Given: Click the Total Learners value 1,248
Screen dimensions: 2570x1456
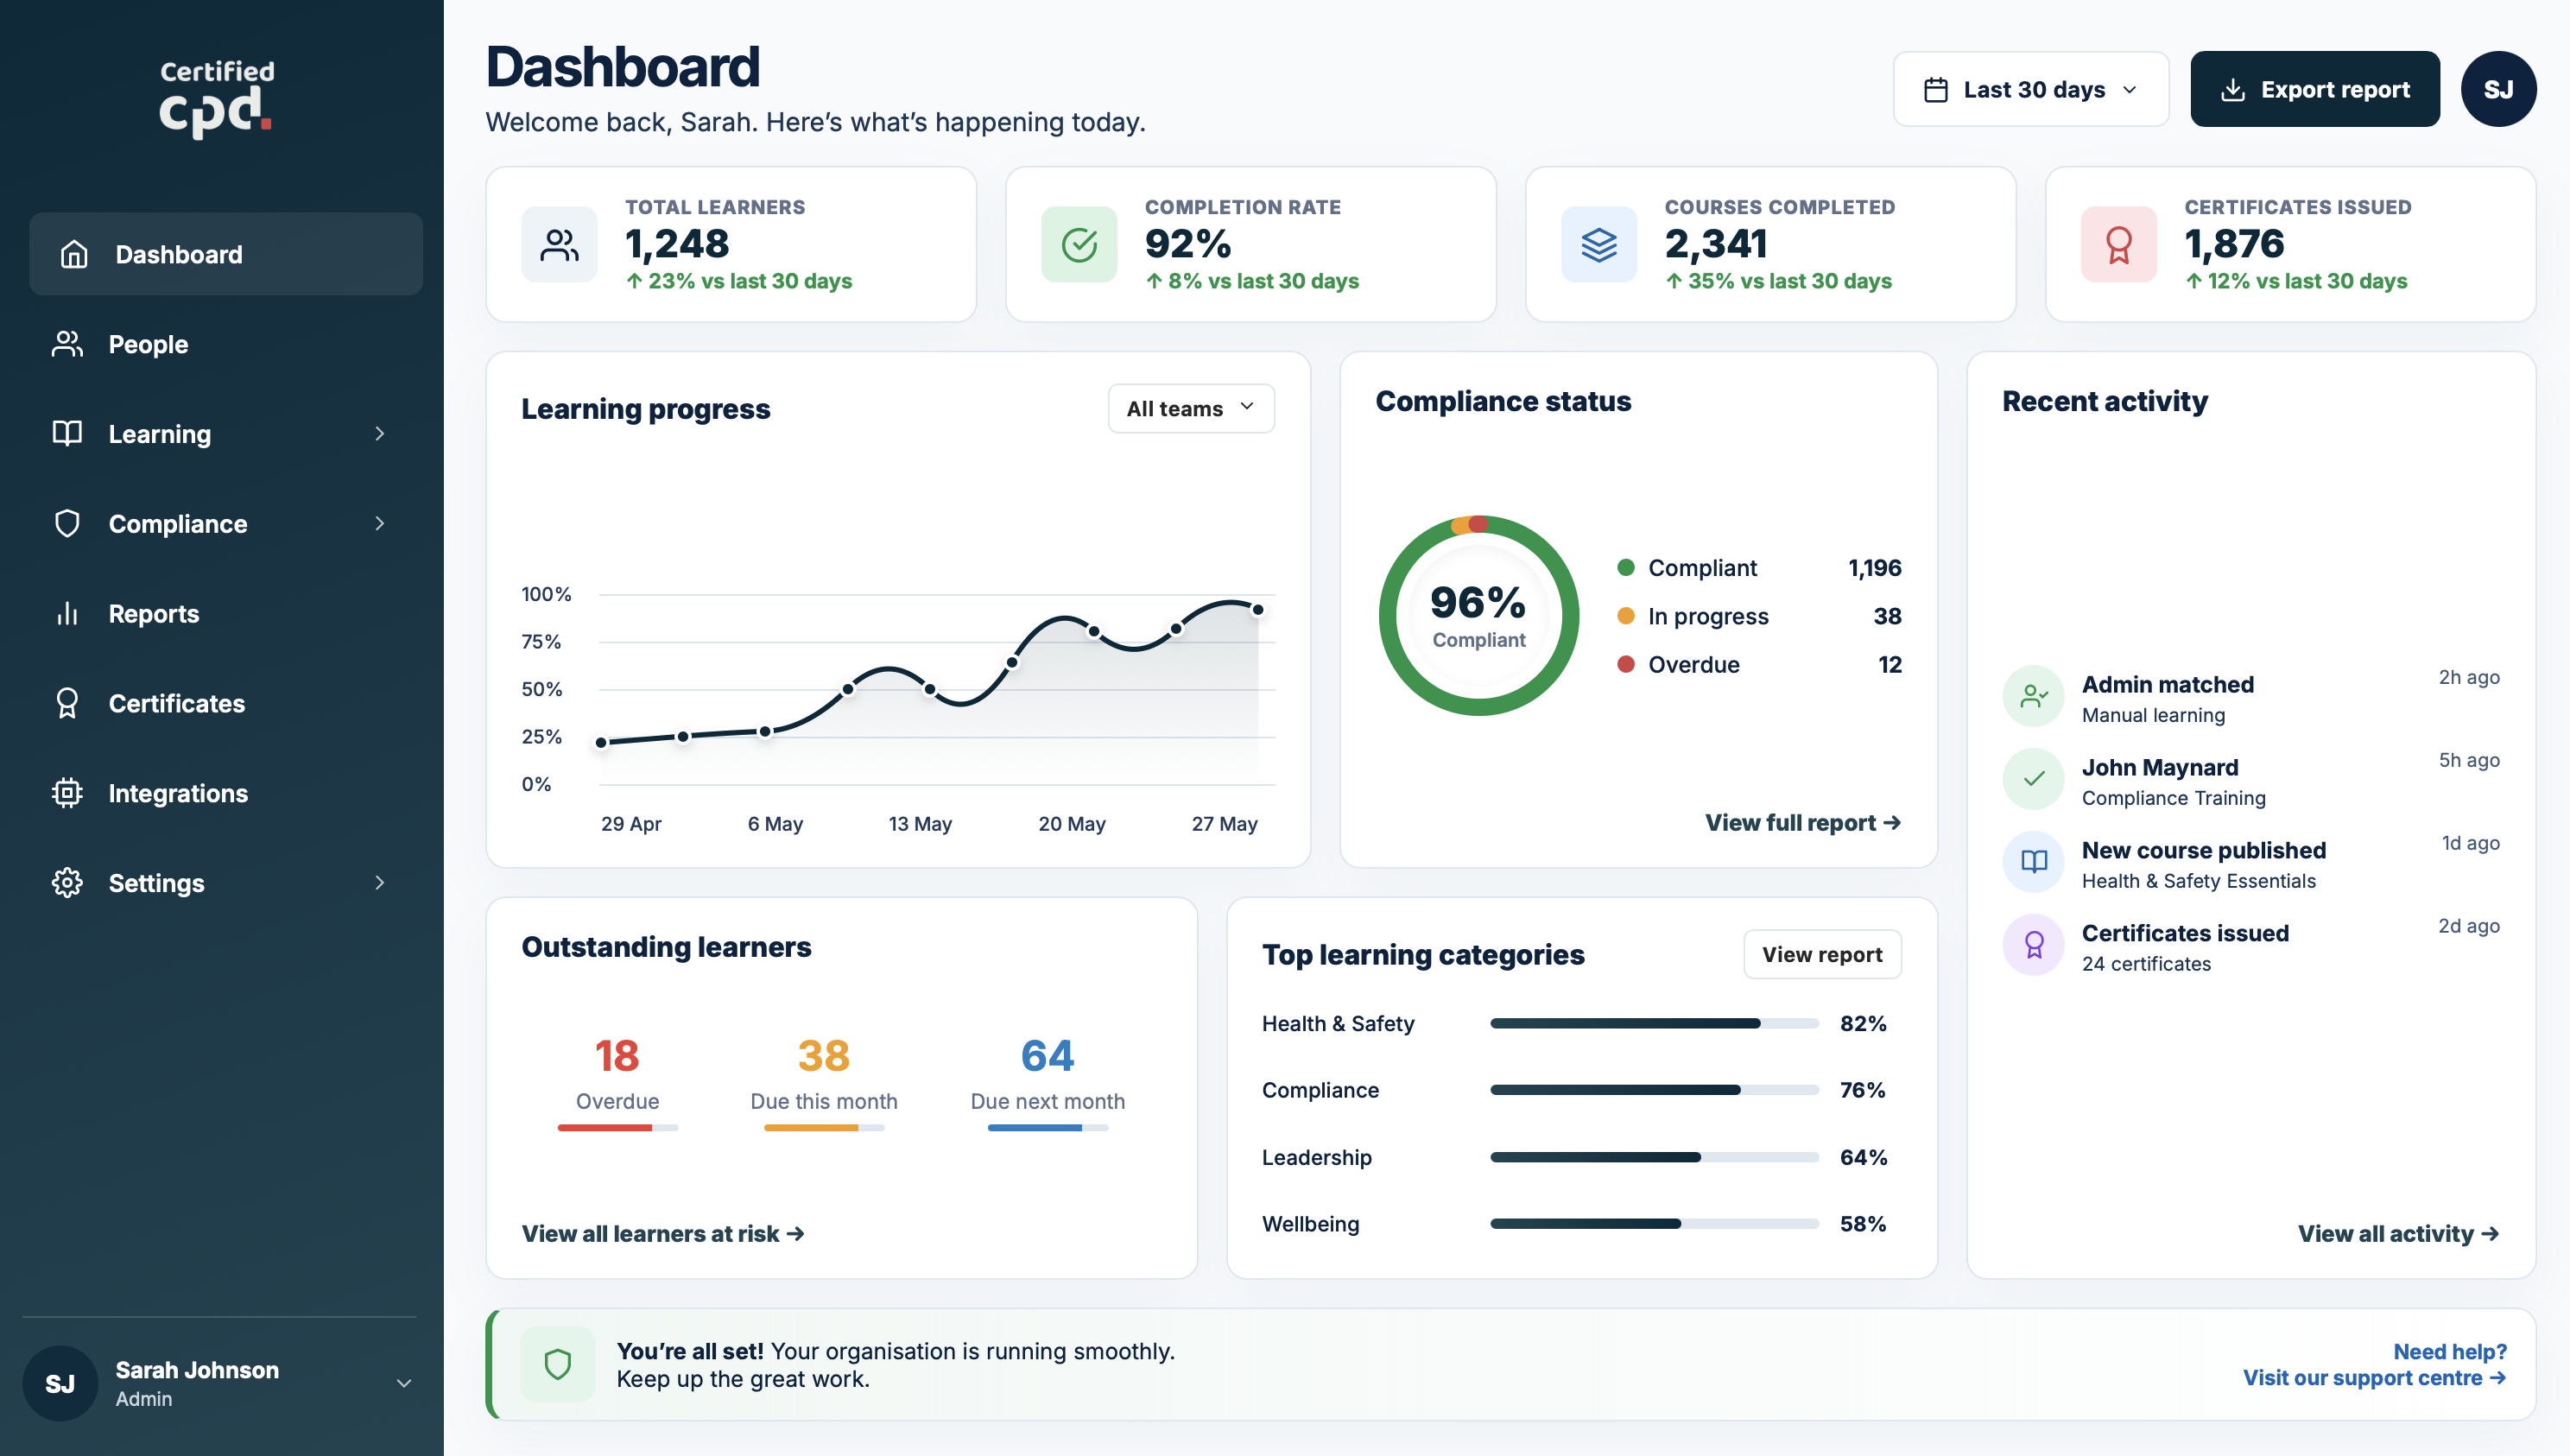Looking at the screenshot, I should point(677,244).
